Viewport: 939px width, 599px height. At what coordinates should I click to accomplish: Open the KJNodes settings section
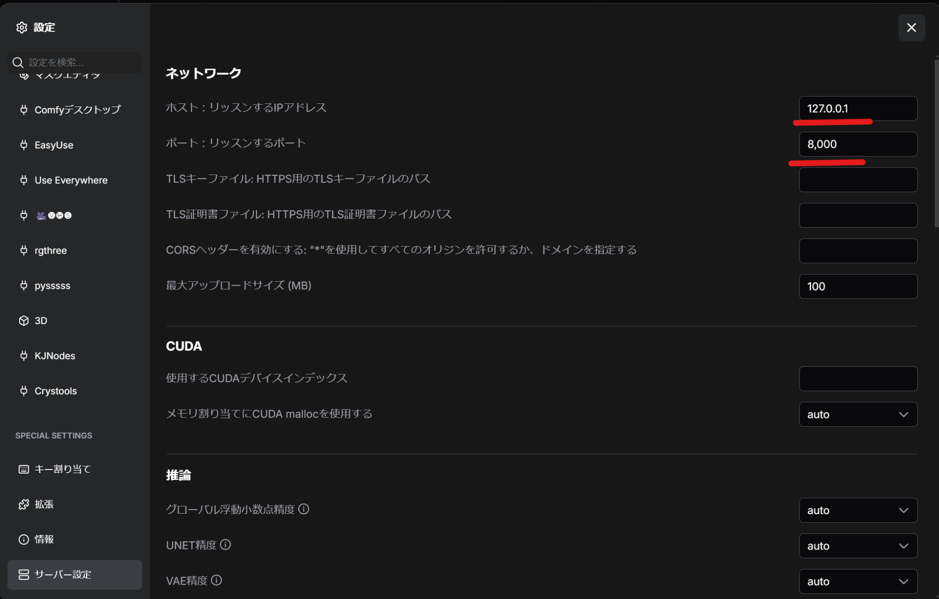(54, 356)
